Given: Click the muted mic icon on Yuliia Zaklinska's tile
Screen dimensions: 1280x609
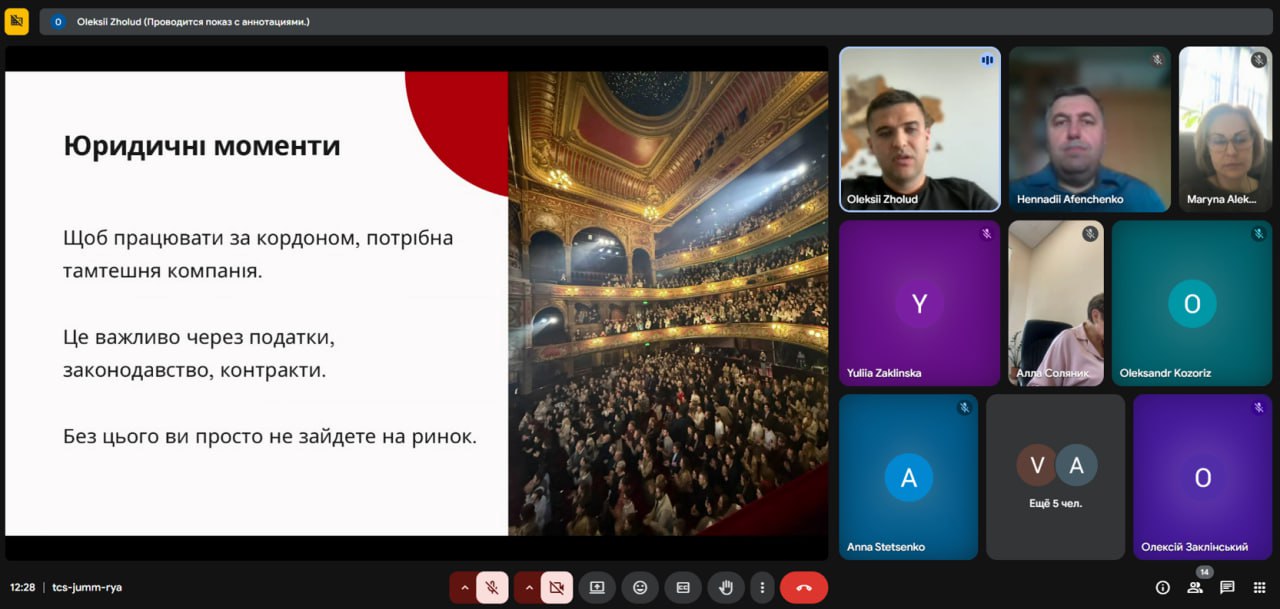Looking at the screenshot, I should pyautogui.click(x=987, y=234).
